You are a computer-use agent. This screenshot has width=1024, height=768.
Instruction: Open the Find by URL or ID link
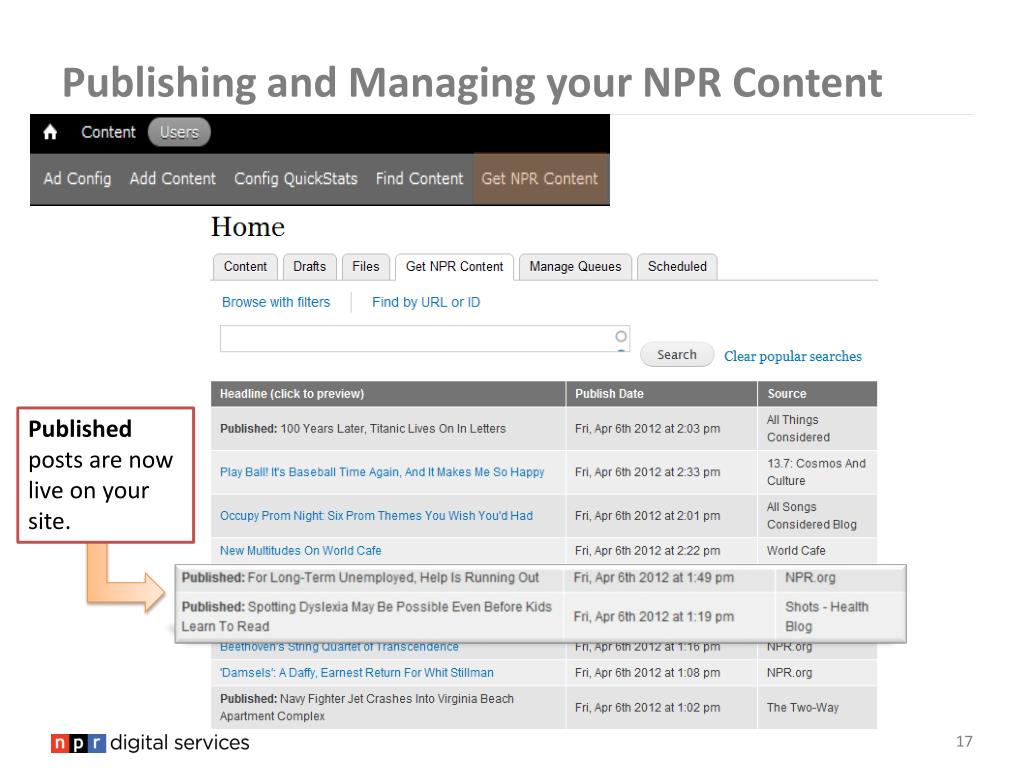click(x=426, y=302)
